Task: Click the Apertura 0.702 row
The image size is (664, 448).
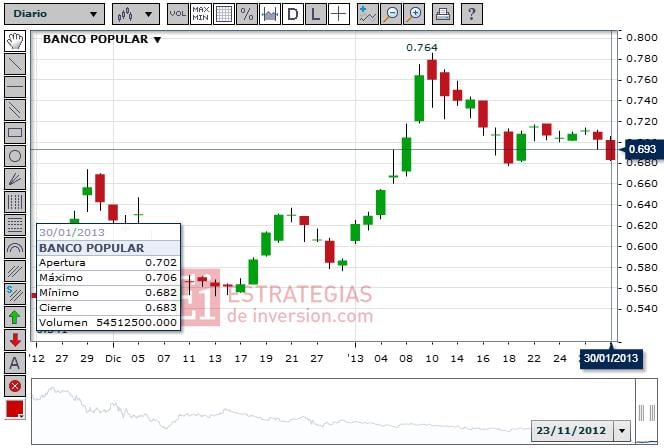Action: click(x=108, y=263)
